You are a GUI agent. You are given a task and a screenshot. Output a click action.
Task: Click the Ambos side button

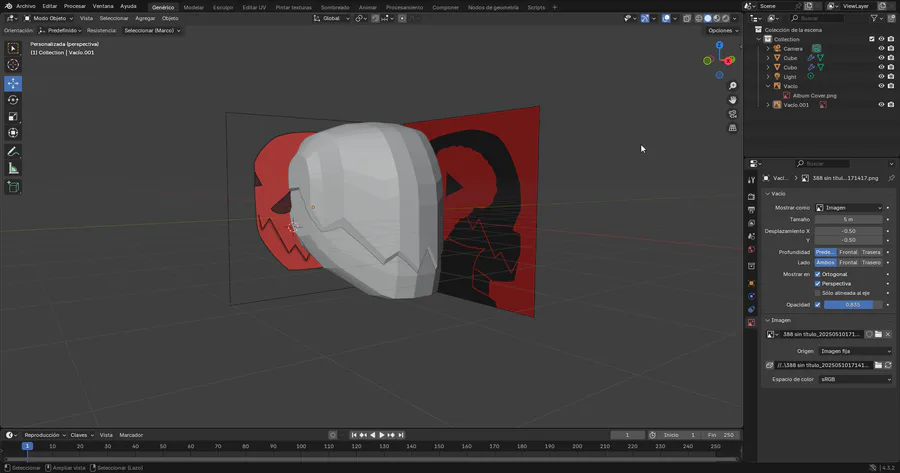coord(825,262)
